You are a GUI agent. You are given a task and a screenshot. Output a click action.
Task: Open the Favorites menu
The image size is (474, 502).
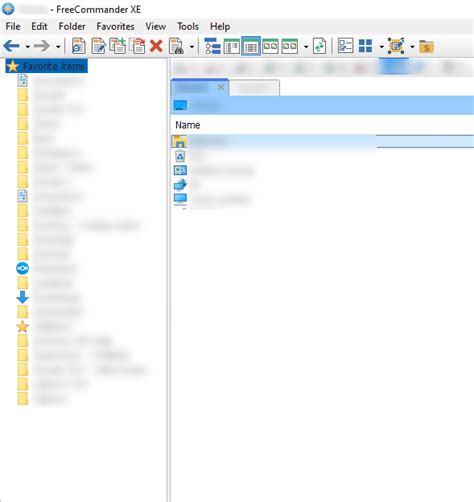[115, 26]
